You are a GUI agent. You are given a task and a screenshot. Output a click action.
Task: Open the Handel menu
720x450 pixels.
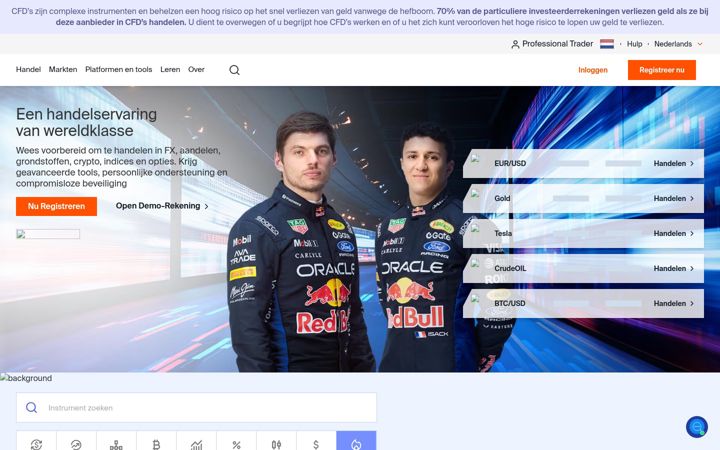pos(28,69)
